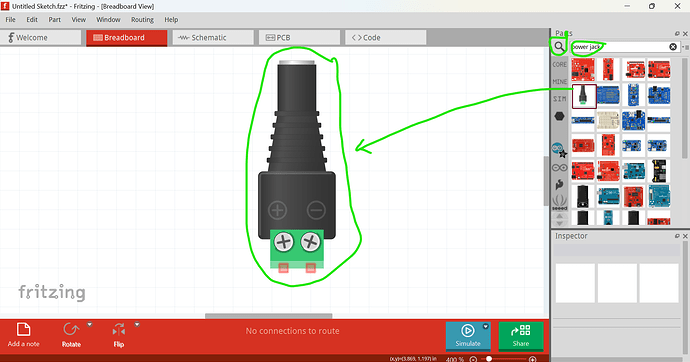Open the Routing menu
Image resolution: width=690 pixels, height=362 pixels.
(142, 20)
